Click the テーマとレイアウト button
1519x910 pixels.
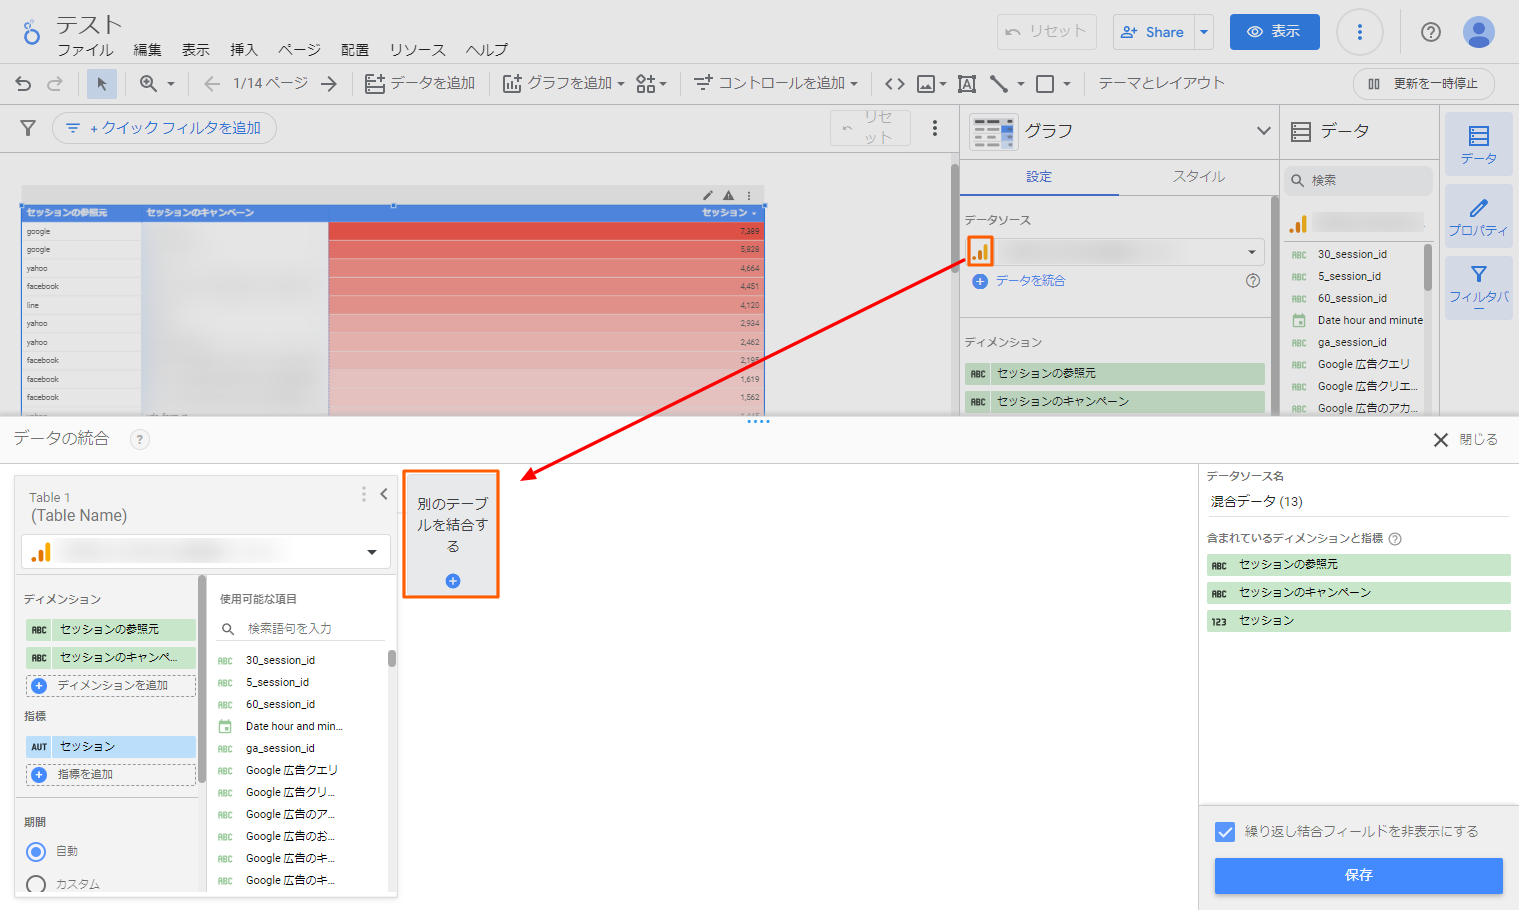[1161, 84]
